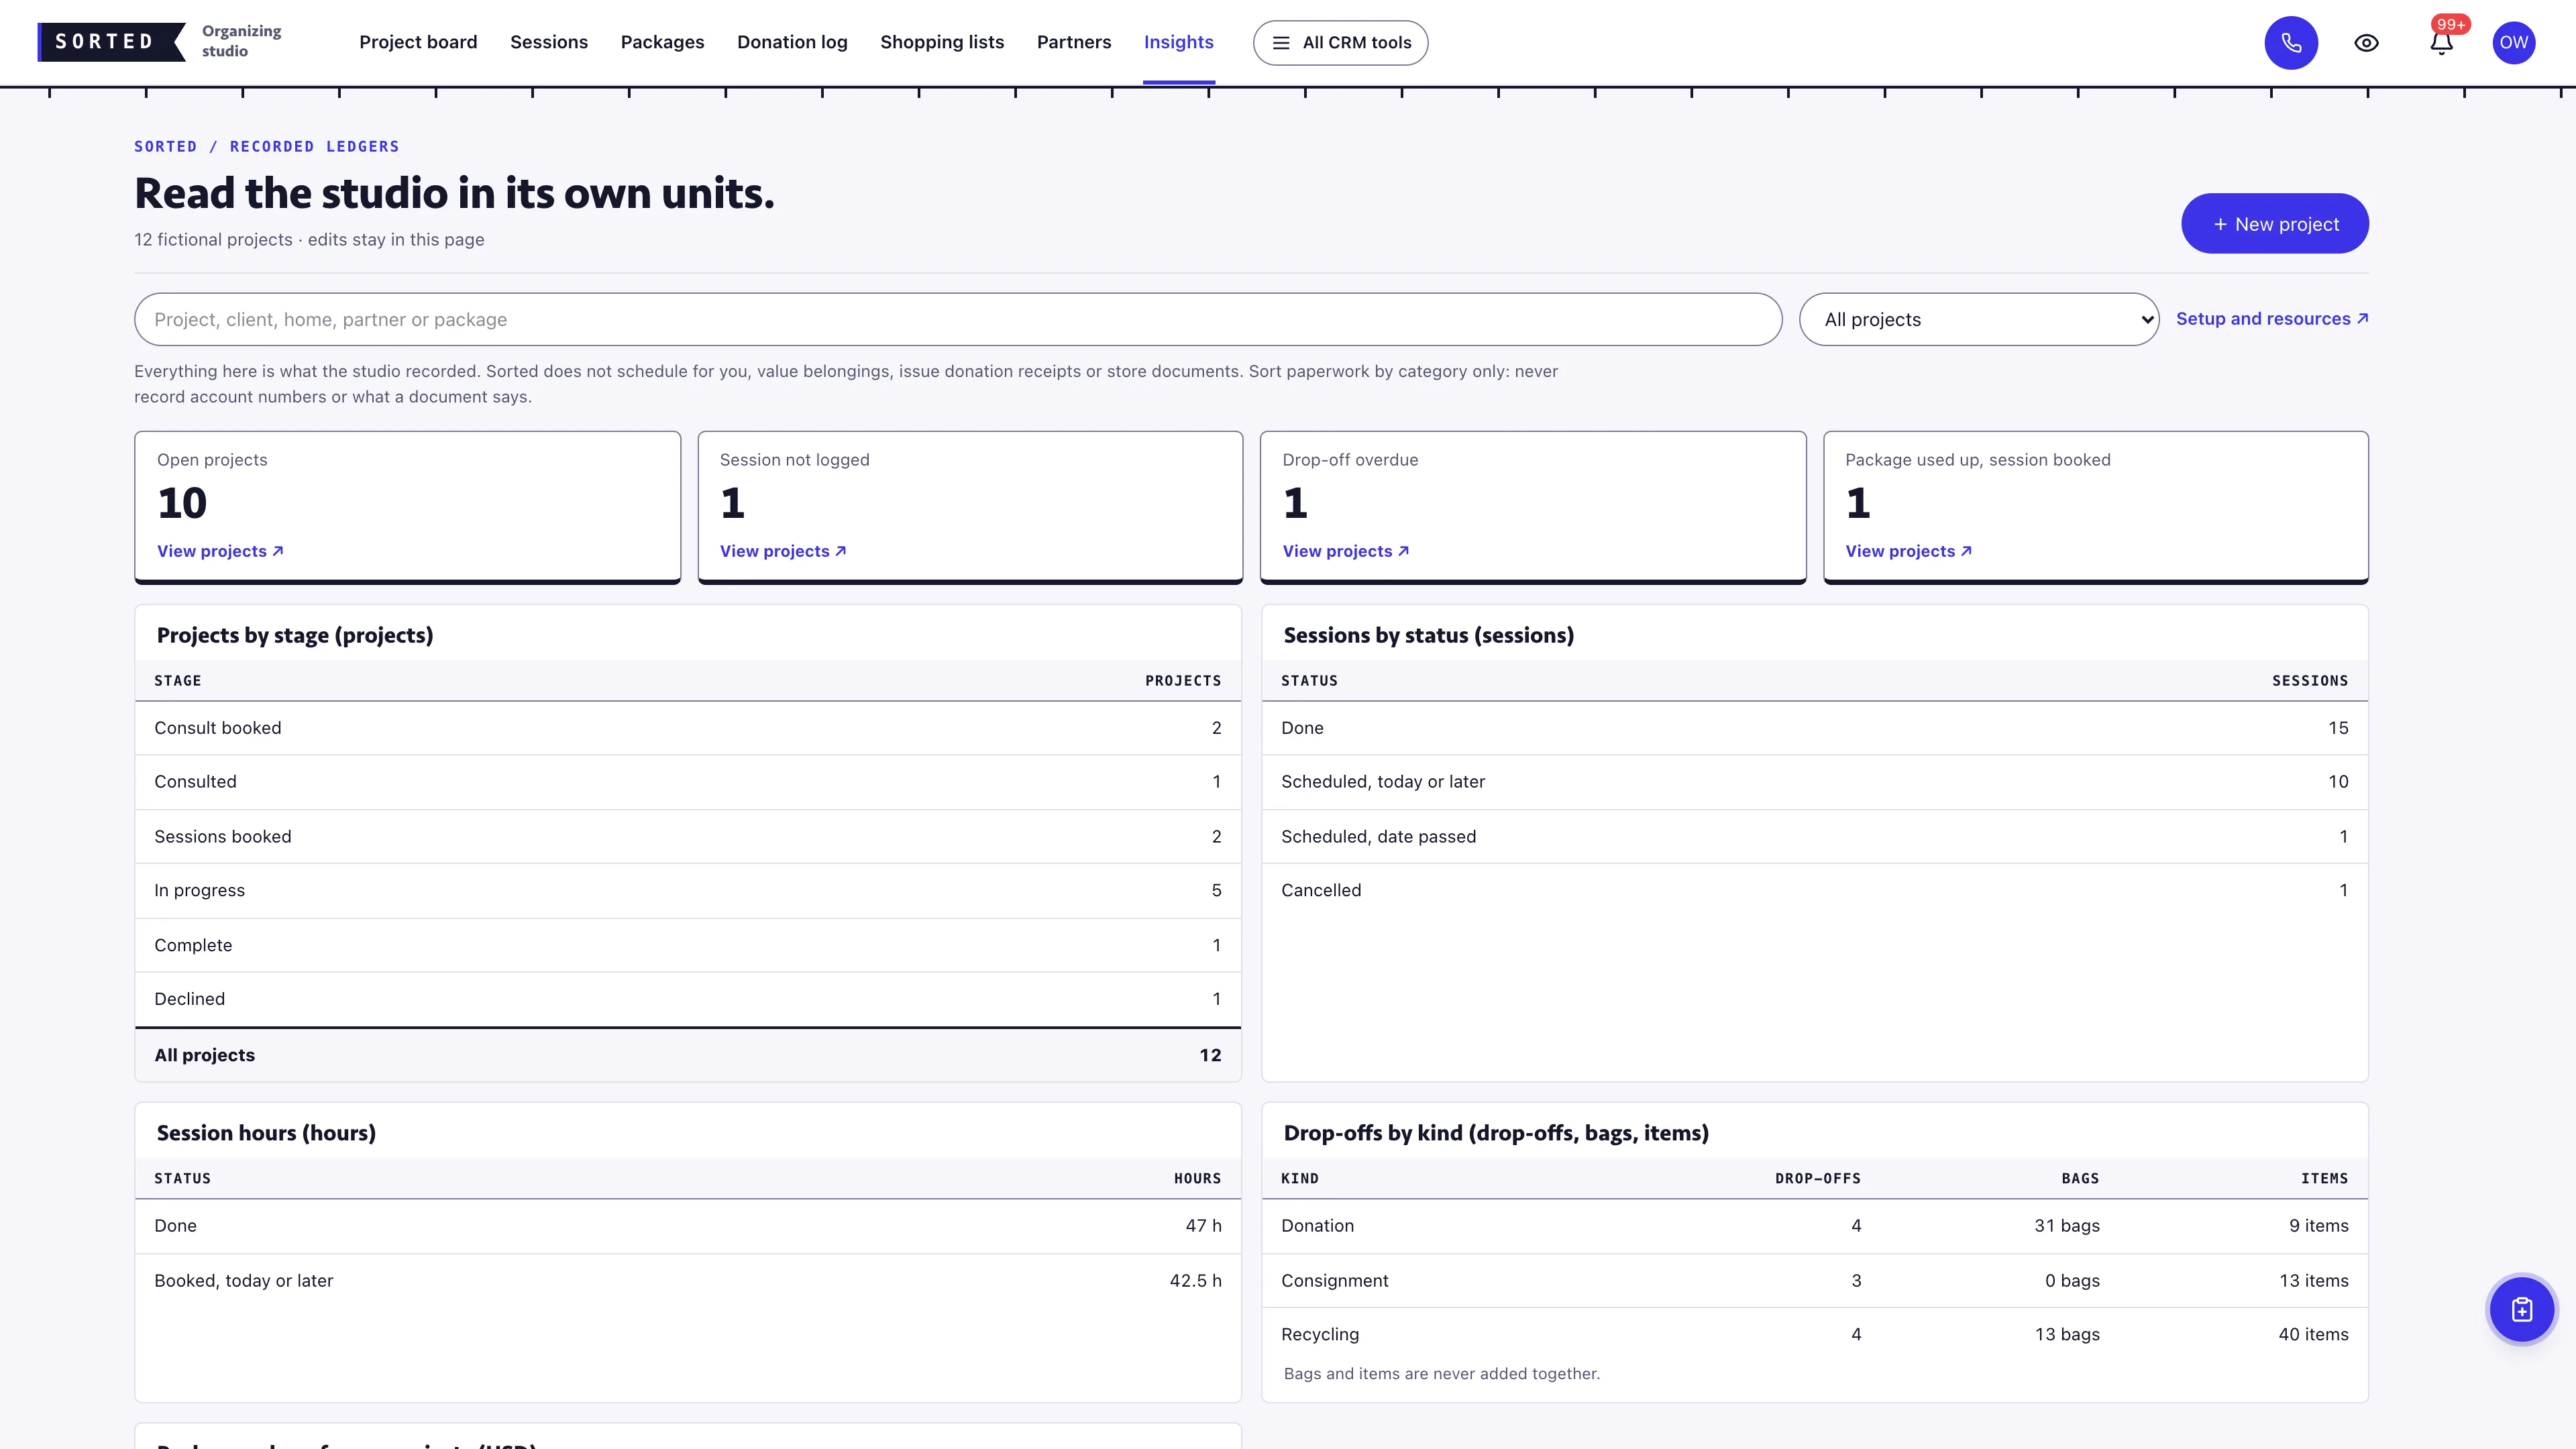The image size is (2576, 1449).
Task: Click the 40 items value
Action: pos(2313,1334)
